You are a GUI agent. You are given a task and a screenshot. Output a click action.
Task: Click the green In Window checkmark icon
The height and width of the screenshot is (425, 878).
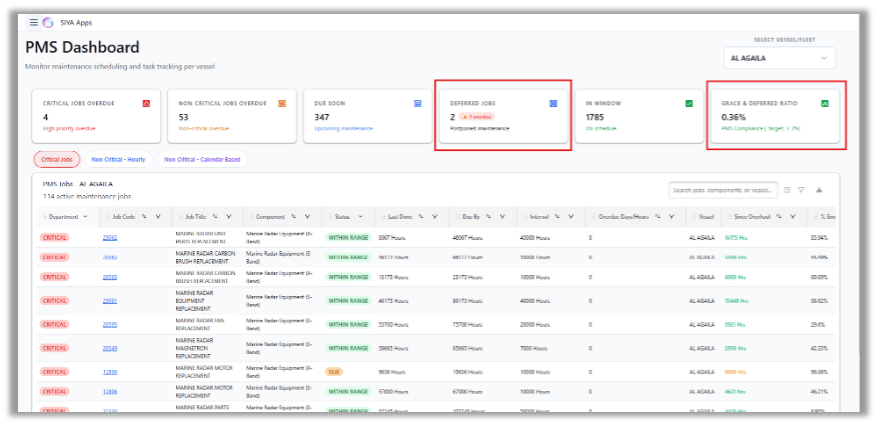coord(689,104)
